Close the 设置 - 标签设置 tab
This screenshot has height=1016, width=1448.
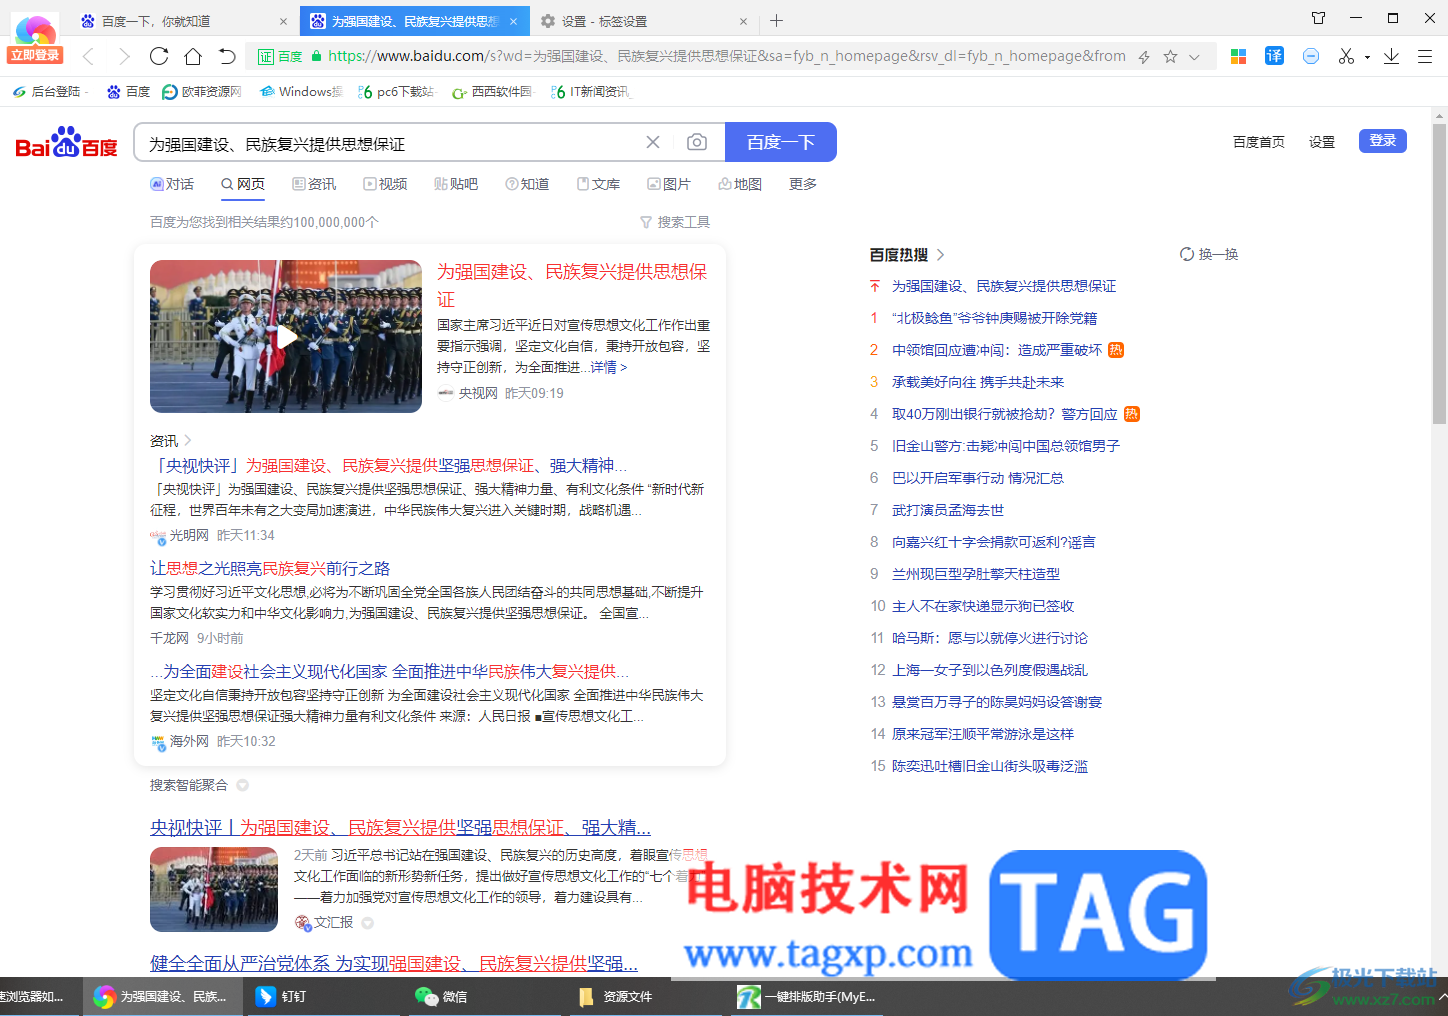coord(743,21)
